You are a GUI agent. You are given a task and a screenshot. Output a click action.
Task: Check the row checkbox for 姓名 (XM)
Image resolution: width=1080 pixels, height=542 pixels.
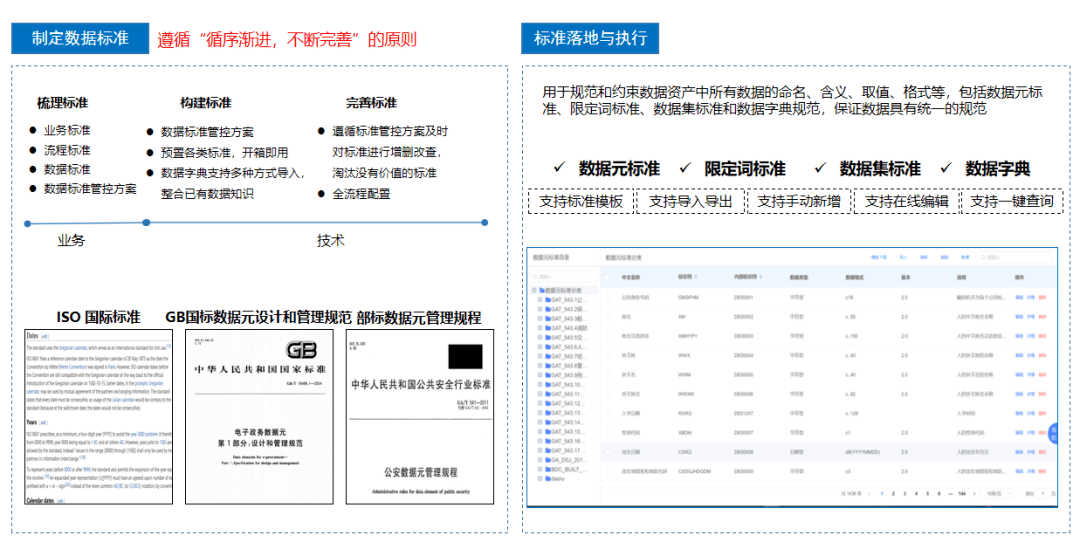click(609, 316)
